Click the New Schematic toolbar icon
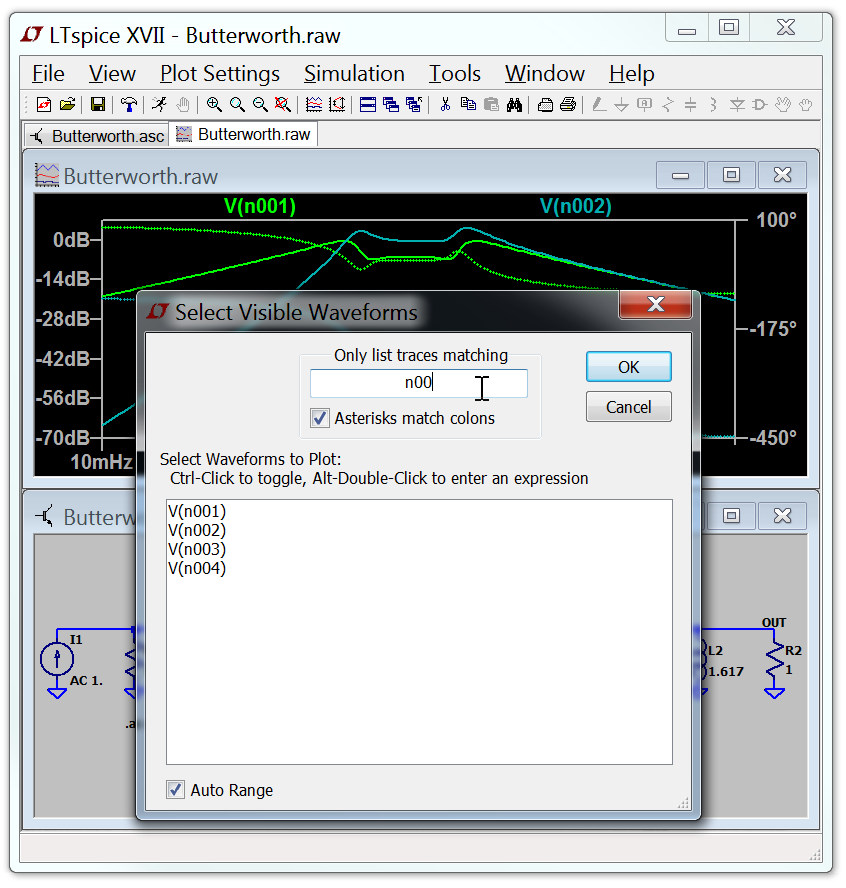This screenshot has width=846, height=888. point(43,104)
